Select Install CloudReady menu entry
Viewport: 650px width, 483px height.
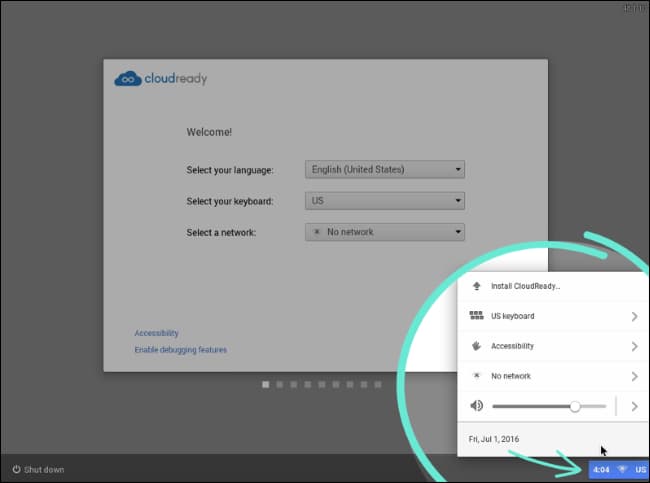pyautogui.click(x=525, y=286)
